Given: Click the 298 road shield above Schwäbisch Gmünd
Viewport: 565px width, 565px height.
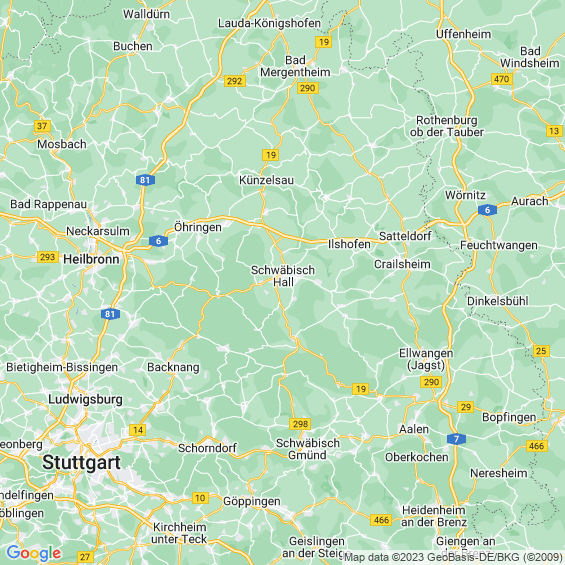Looking at the screenshot, I should 300,424.
